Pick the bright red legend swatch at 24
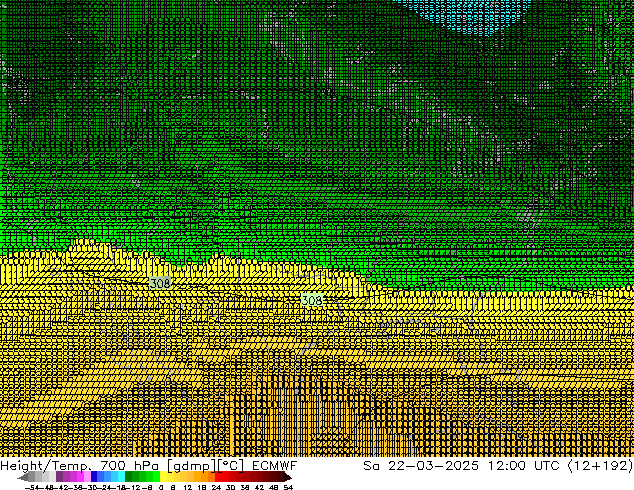 [x=218, y=477]
